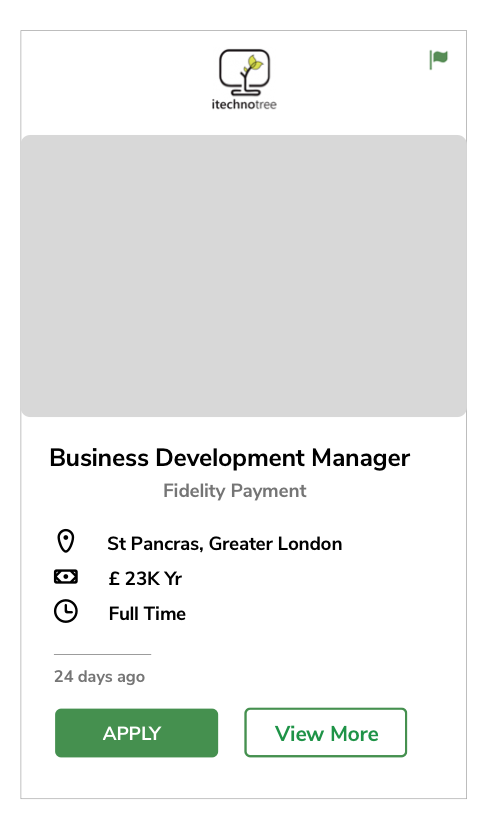Viewport: 492px width, 834px height.
Task: Flag this job with the green flag icon
Action: [438, 59]
